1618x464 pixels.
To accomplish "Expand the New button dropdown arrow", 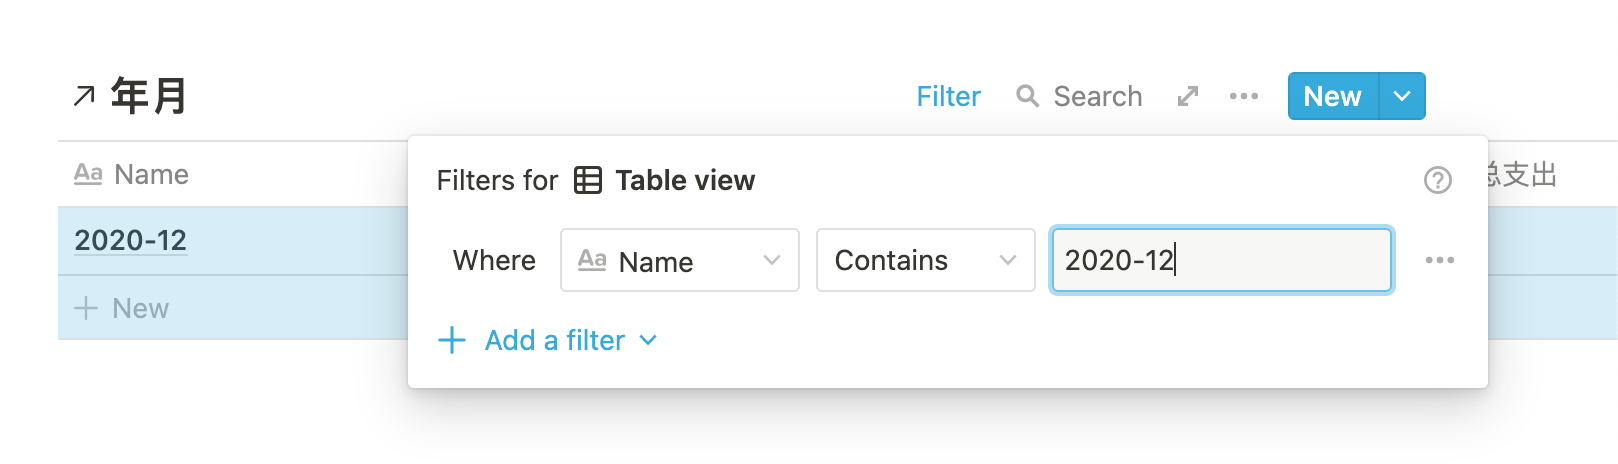I will click(1402, 96).
